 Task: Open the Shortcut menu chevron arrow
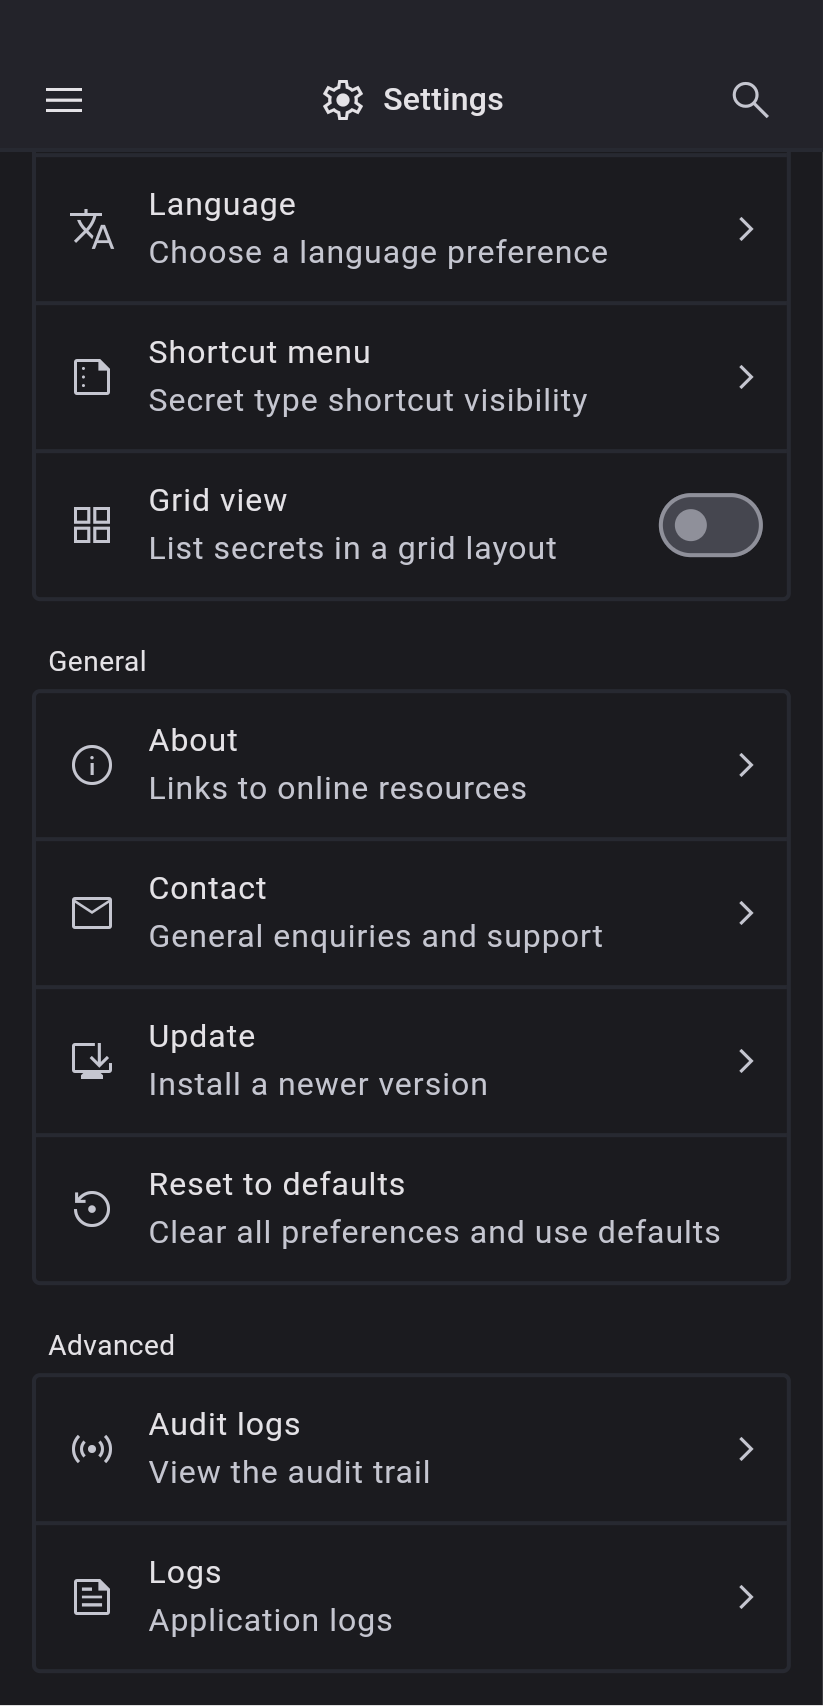coord(746,377)
